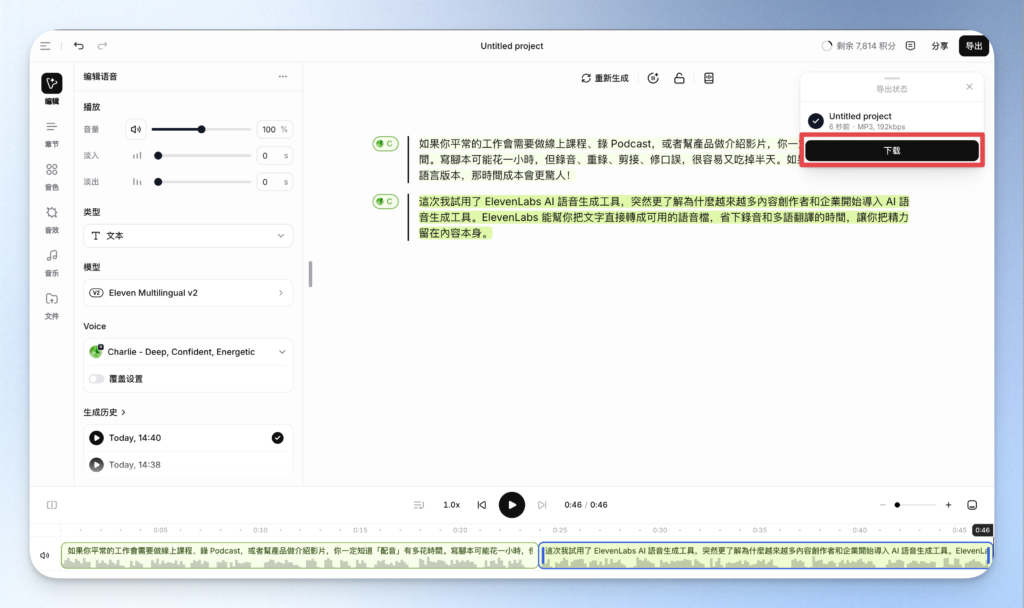This screenshot has height=608, width=1024.
Task: Open the 音效 sound effects section
Action: pyautogui.click(x=52, y=220)
